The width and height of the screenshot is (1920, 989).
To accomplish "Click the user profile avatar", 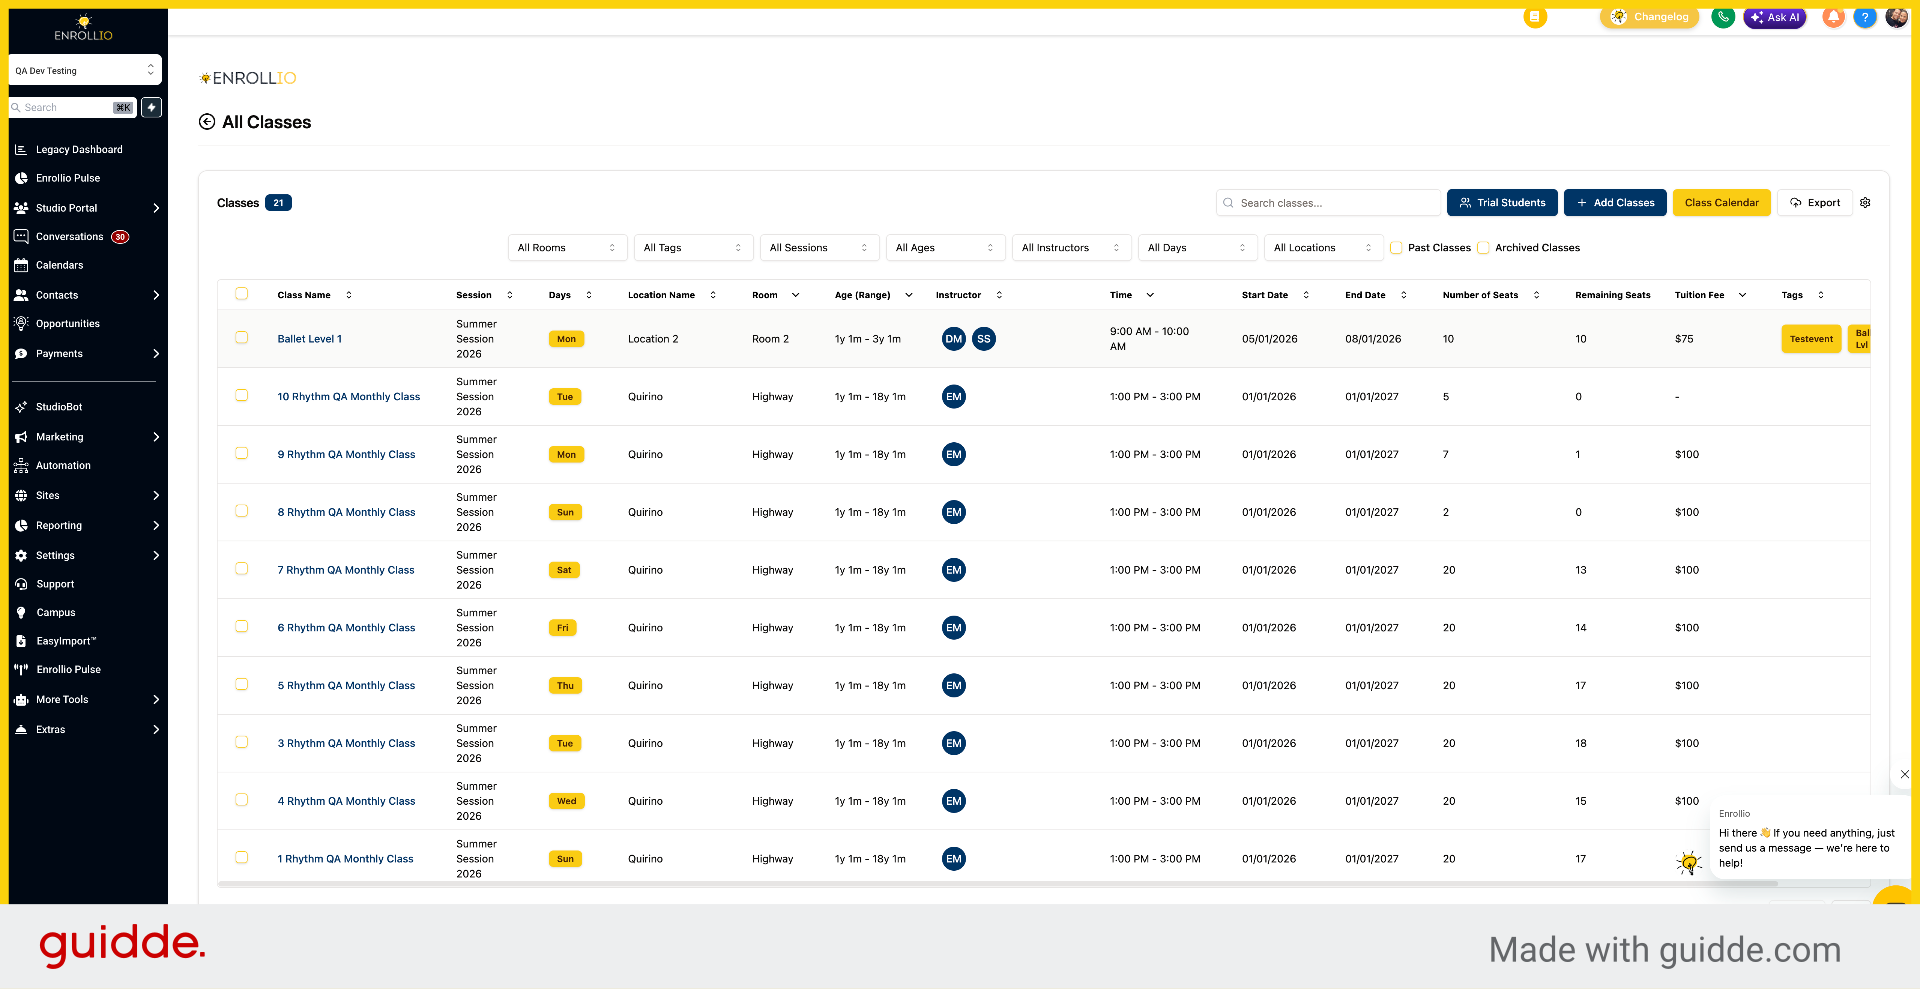I will (x=1896, y=17).
